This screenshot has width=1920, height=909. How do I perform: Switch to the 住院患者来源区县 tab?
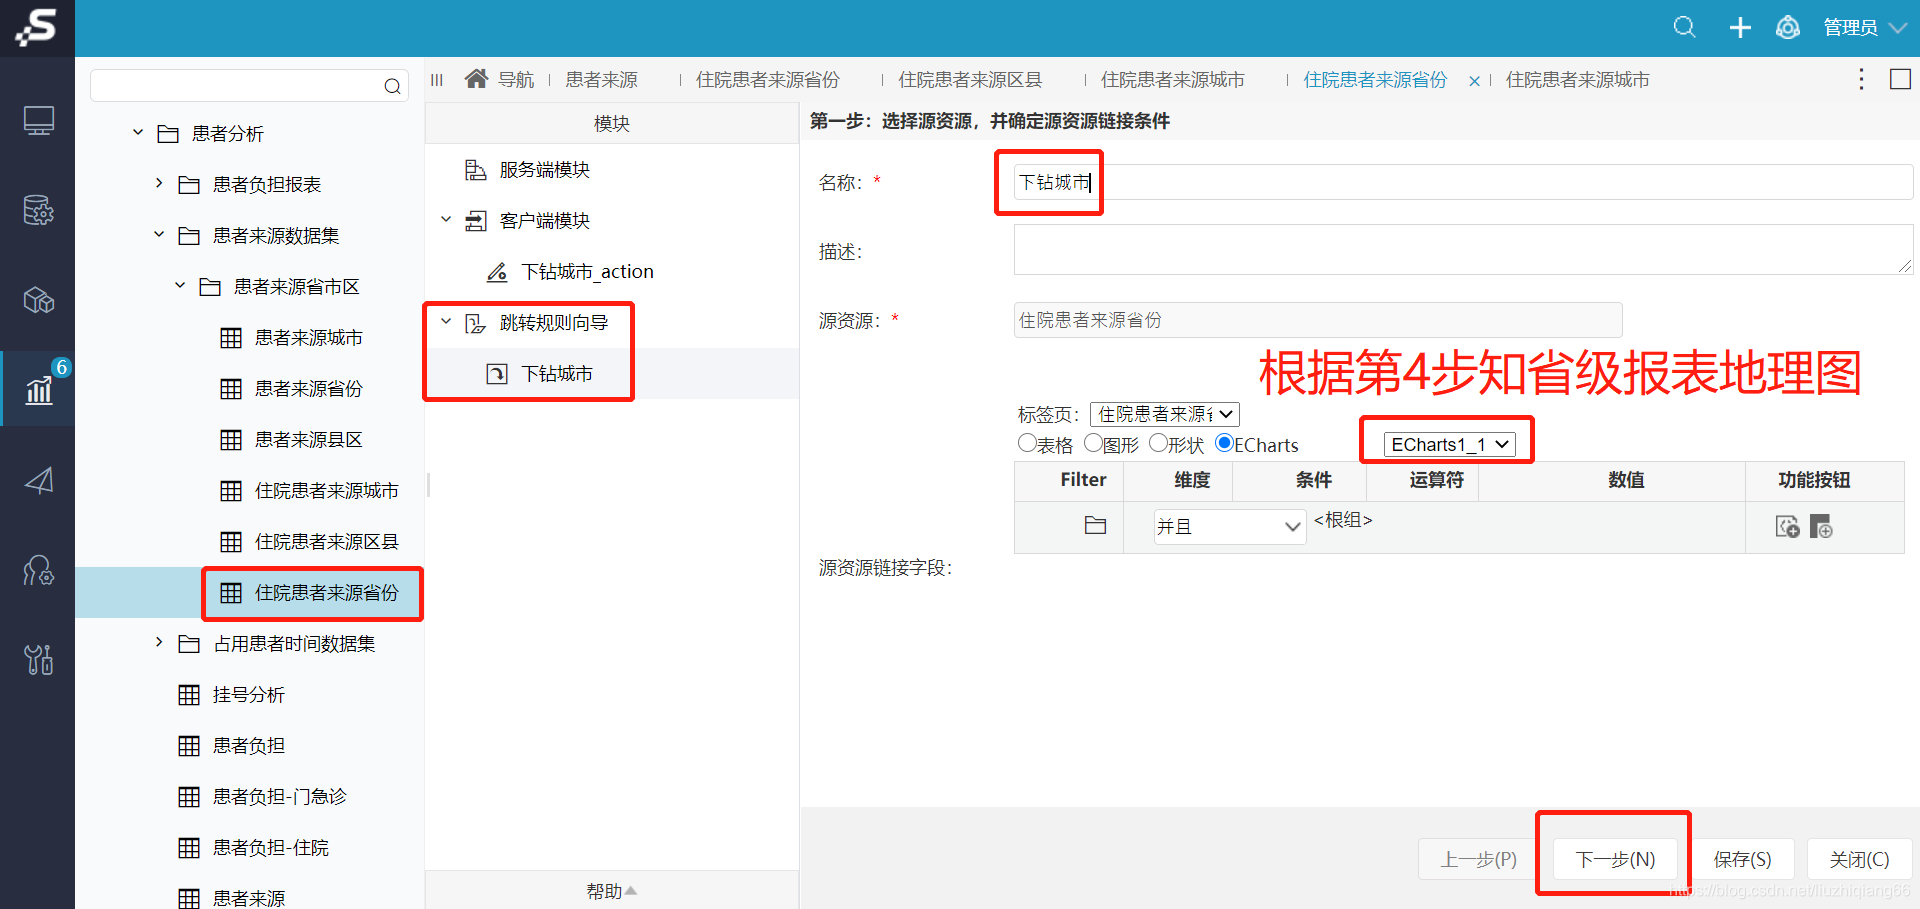coord(970,80)
